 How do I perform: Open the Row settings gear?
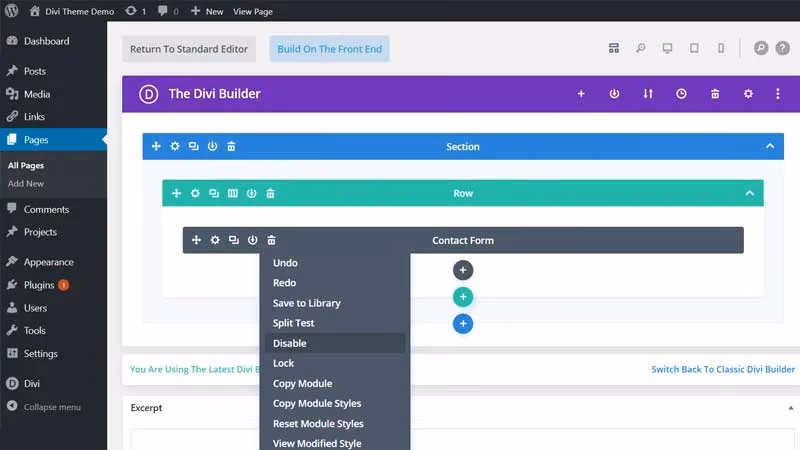pos(195,193)
